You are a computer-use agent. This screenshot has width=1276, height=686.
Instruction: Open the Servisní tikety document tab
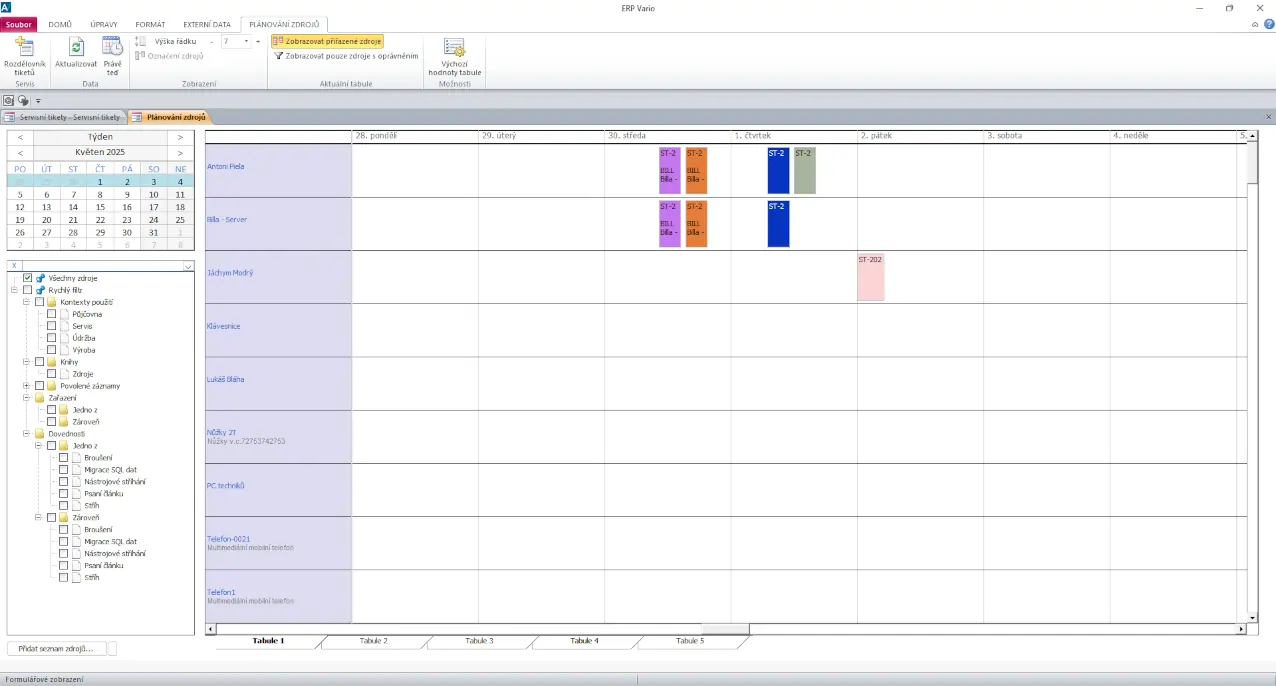[x=63, y=117]
